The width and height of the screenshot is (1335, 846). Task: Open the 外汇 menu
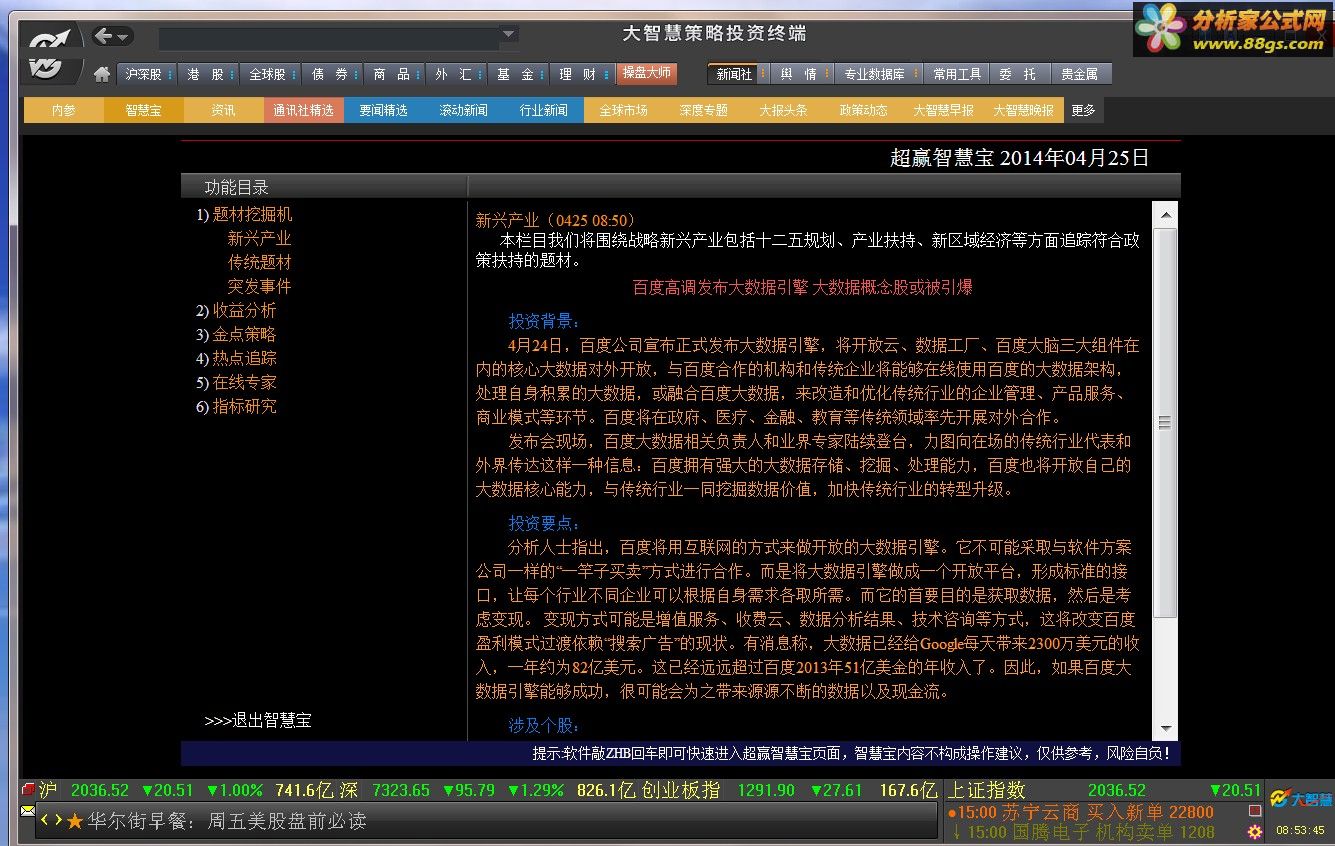pyautogui.click(x=456, y=74)
